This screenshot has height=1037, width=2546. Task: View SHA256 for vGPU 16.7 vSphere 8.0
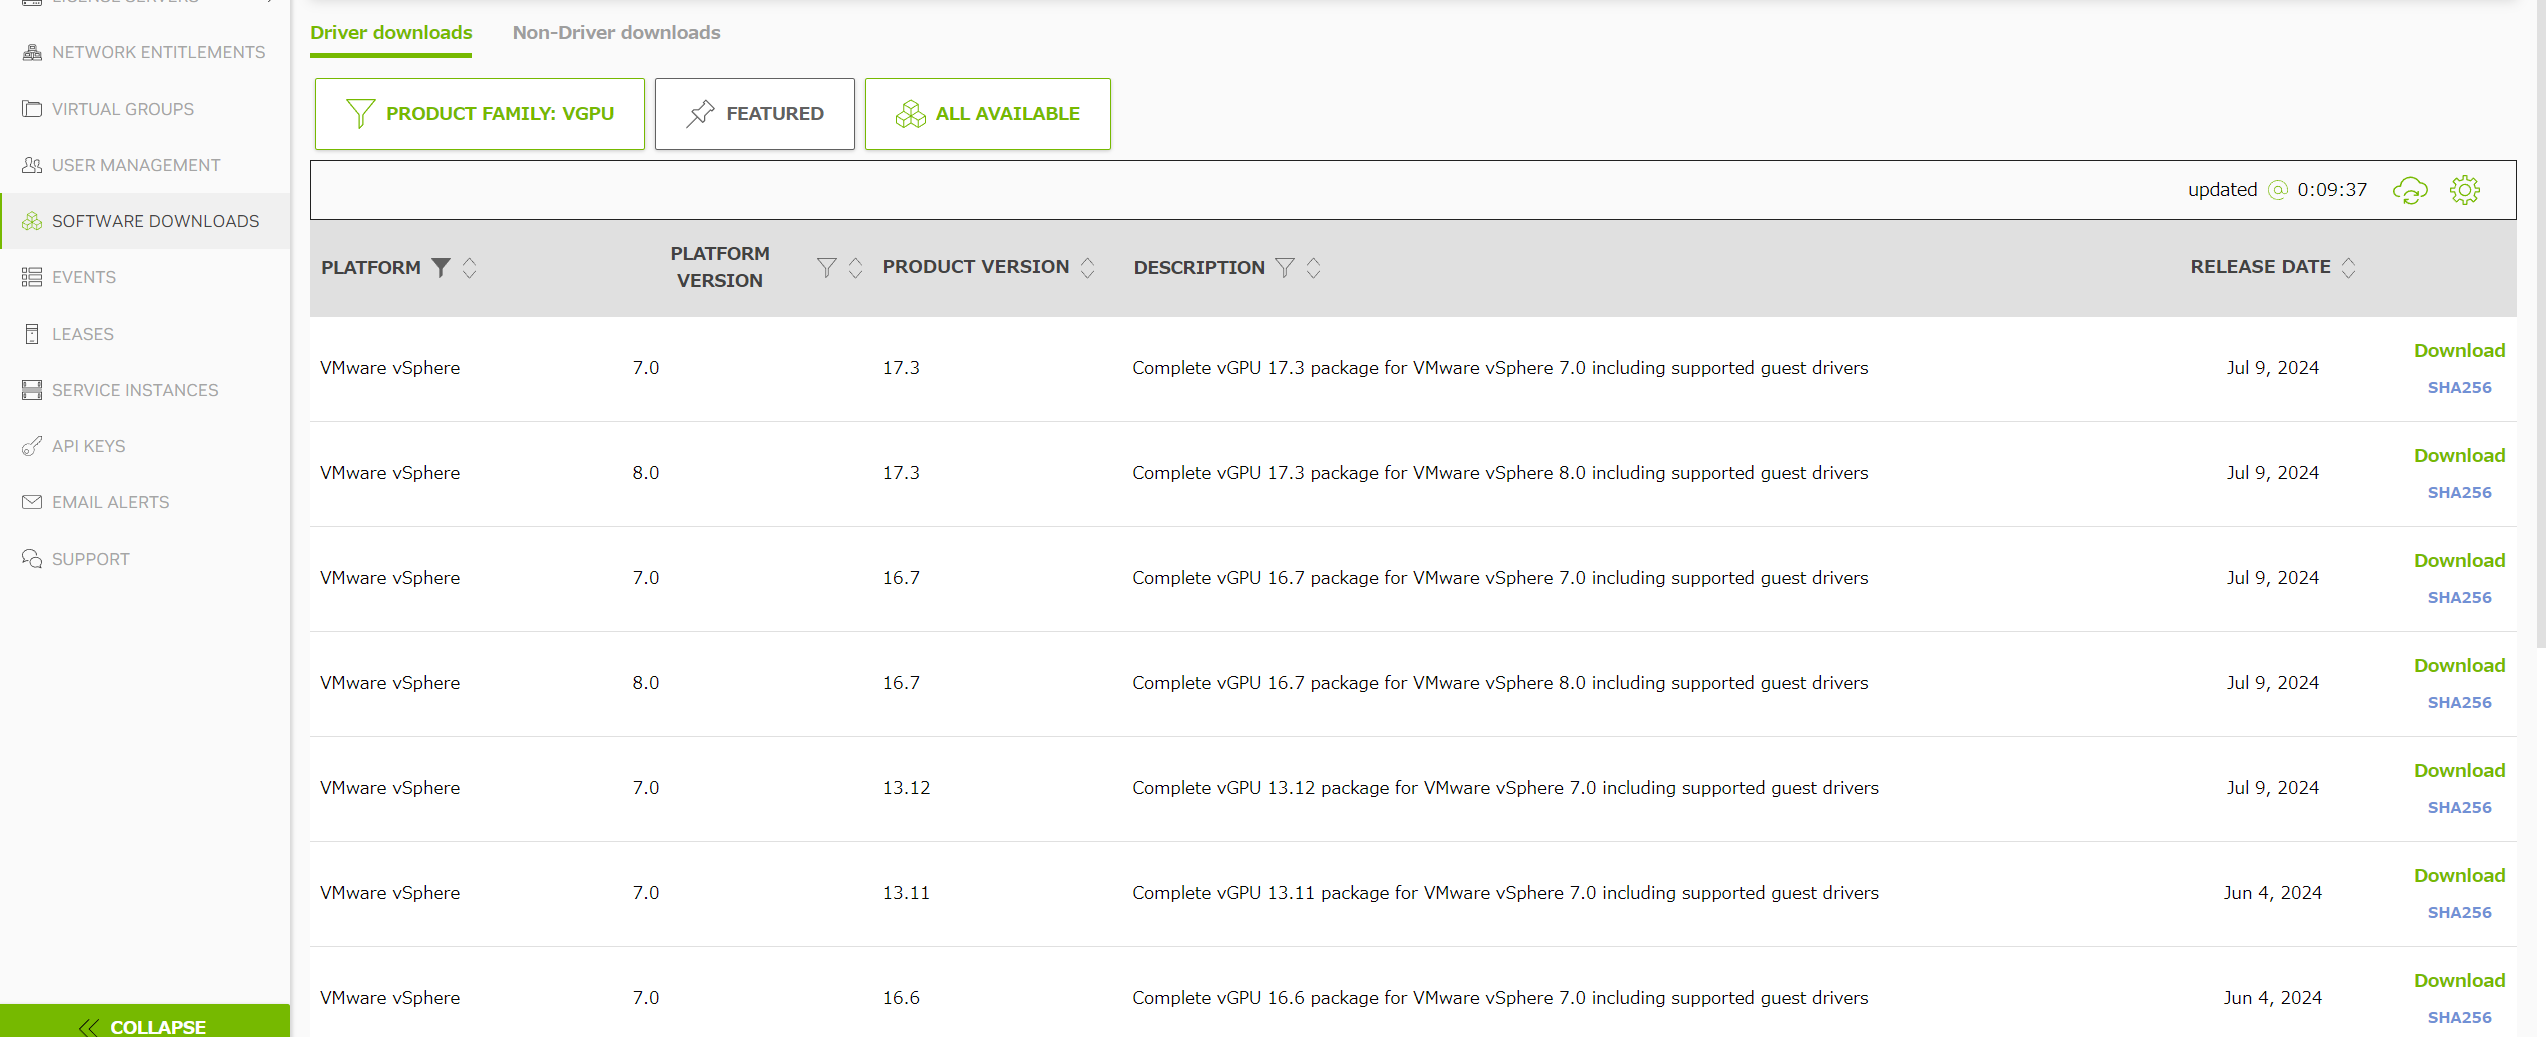pyautogui.click(x=2458, y=702)
